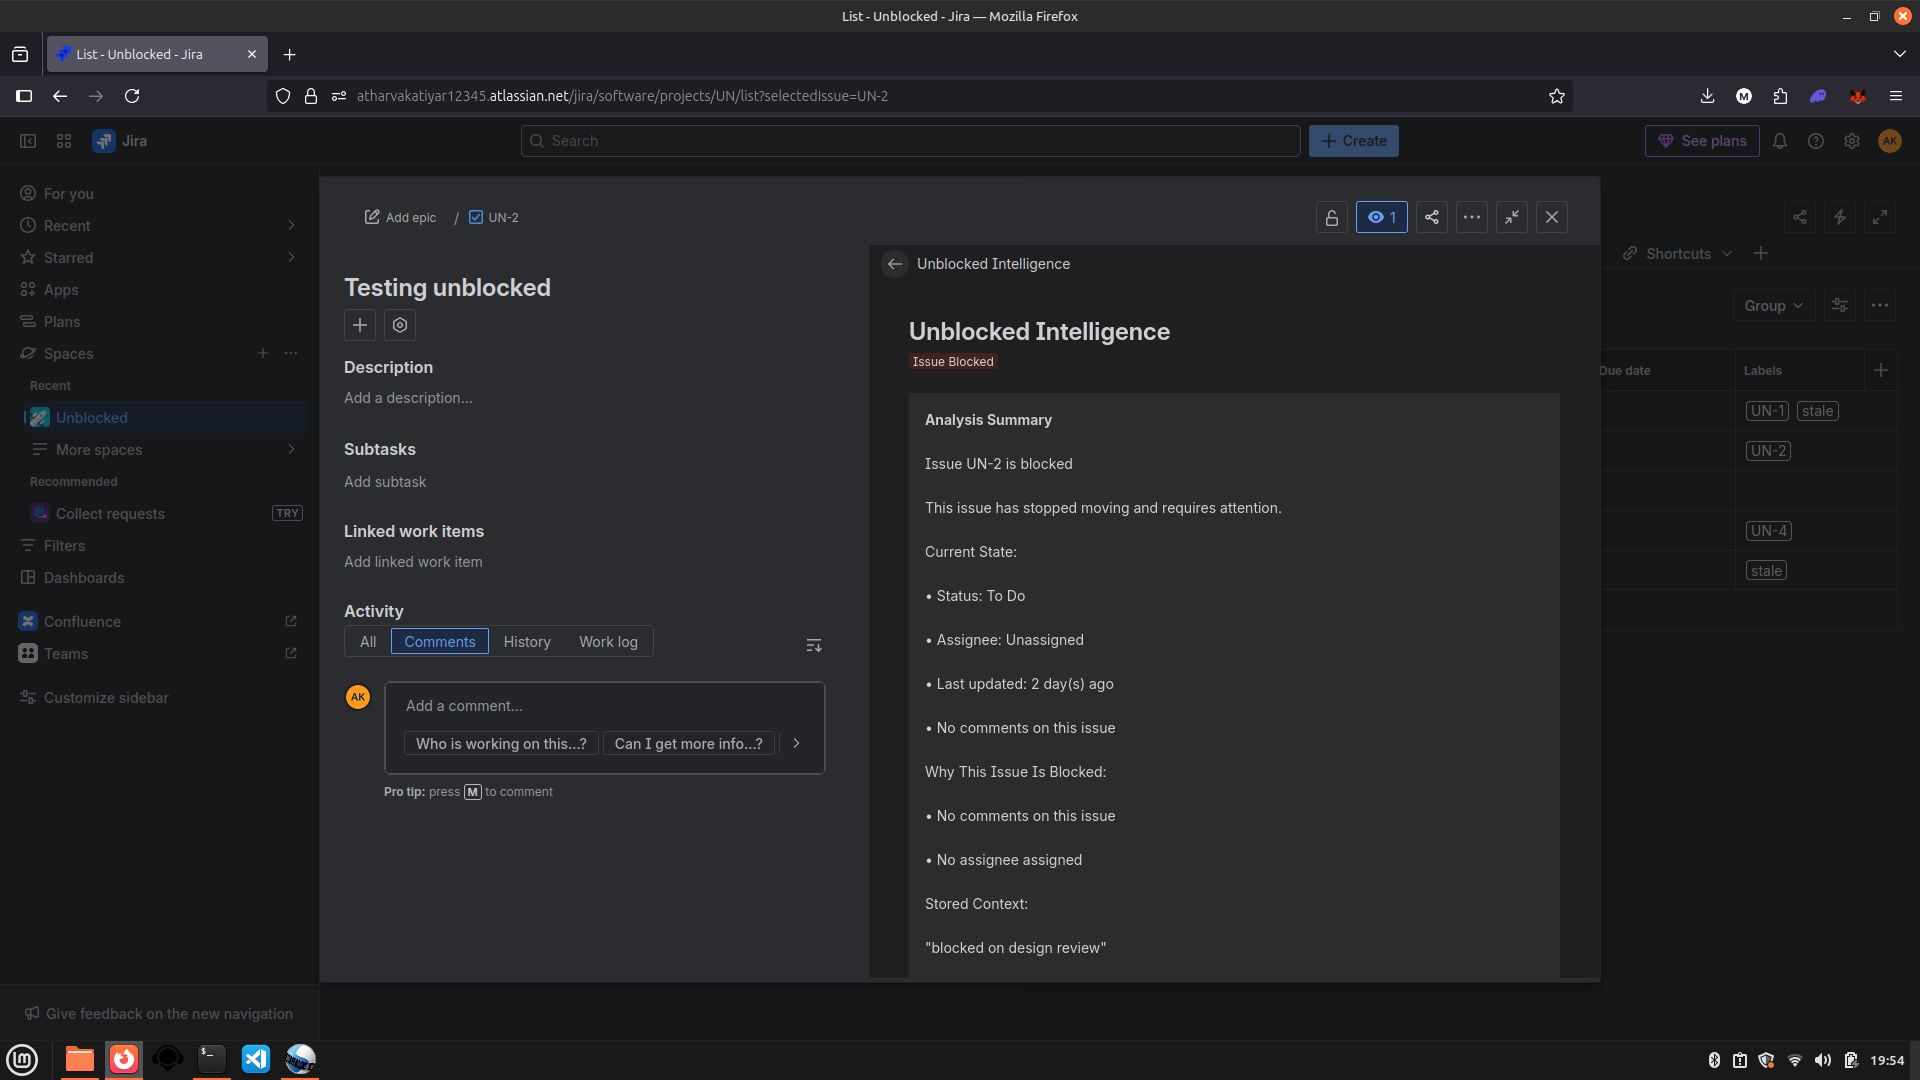Click the Create button
The width and height of the screenshot is (1920, 1080).
pyautogui.click(x=1353, y=141)
